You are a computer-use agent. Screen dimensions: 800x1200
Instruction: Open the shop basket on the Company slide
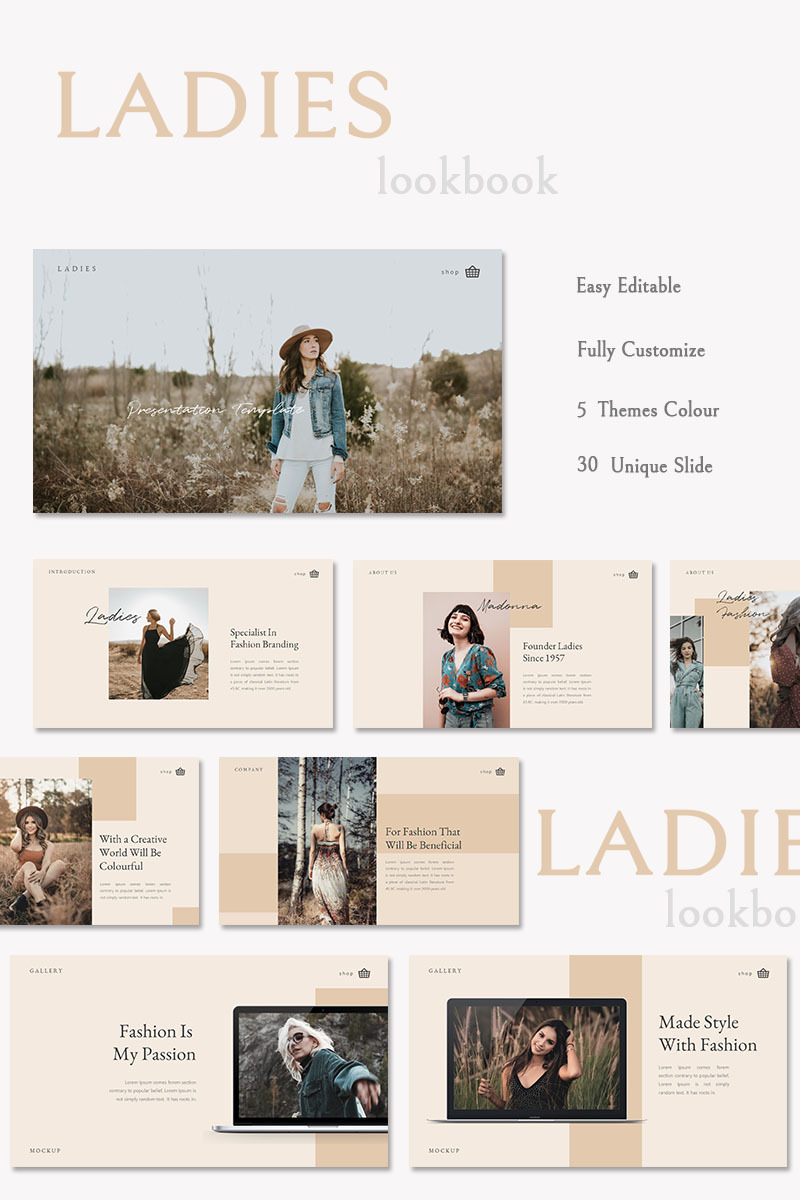(500, 771)
